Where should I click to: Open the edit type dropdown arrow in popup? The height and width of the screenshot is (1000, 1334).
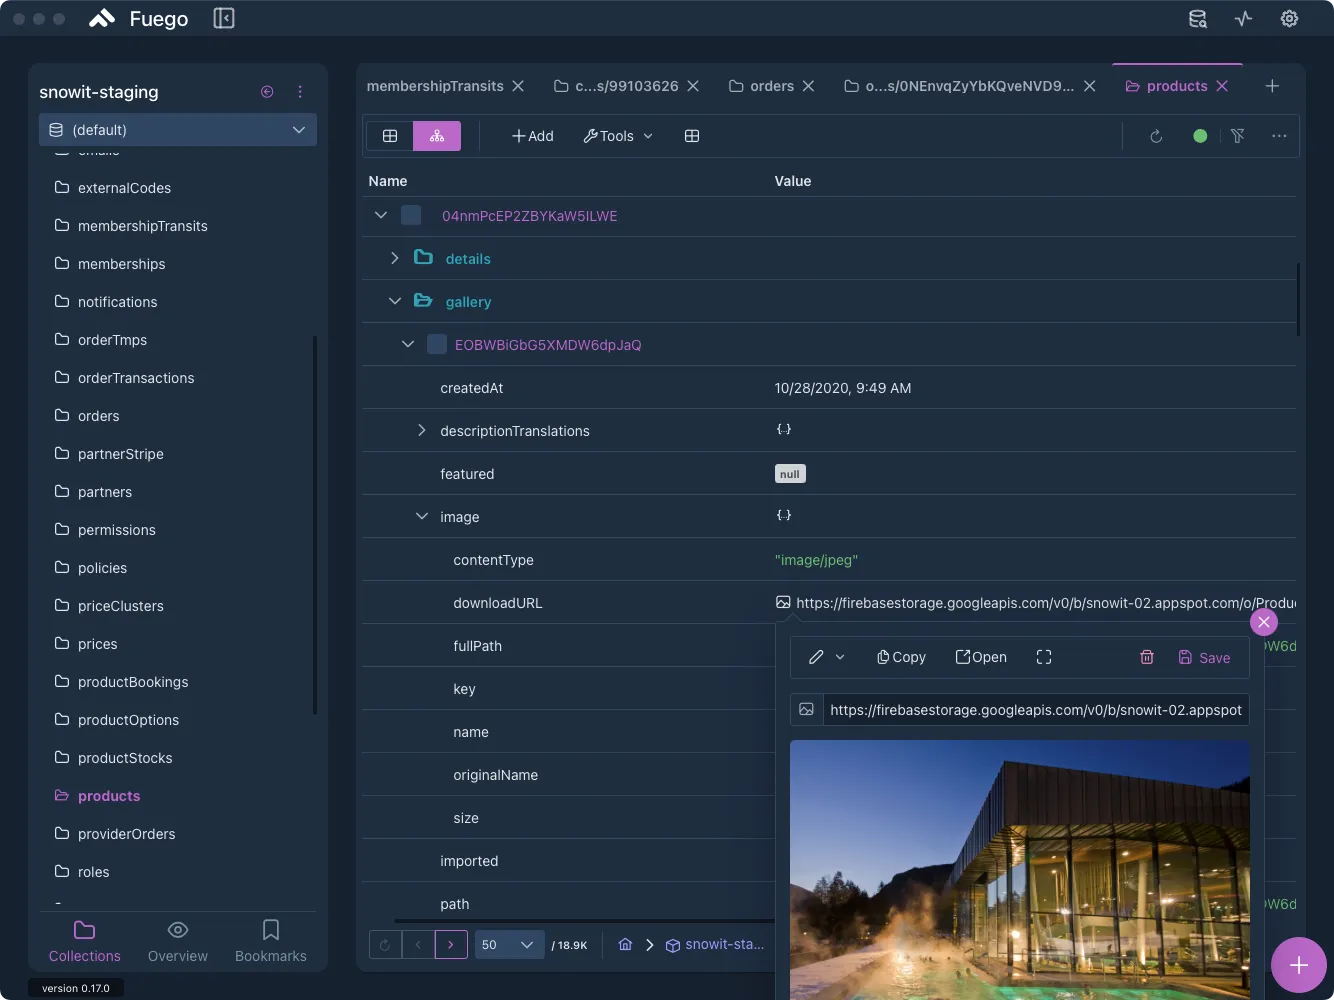coord(840,657)
